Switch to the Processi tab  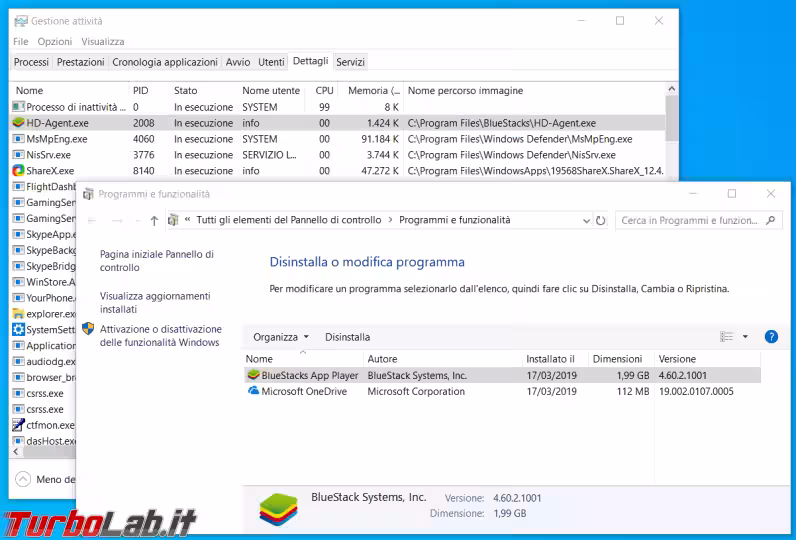[31, 62]
